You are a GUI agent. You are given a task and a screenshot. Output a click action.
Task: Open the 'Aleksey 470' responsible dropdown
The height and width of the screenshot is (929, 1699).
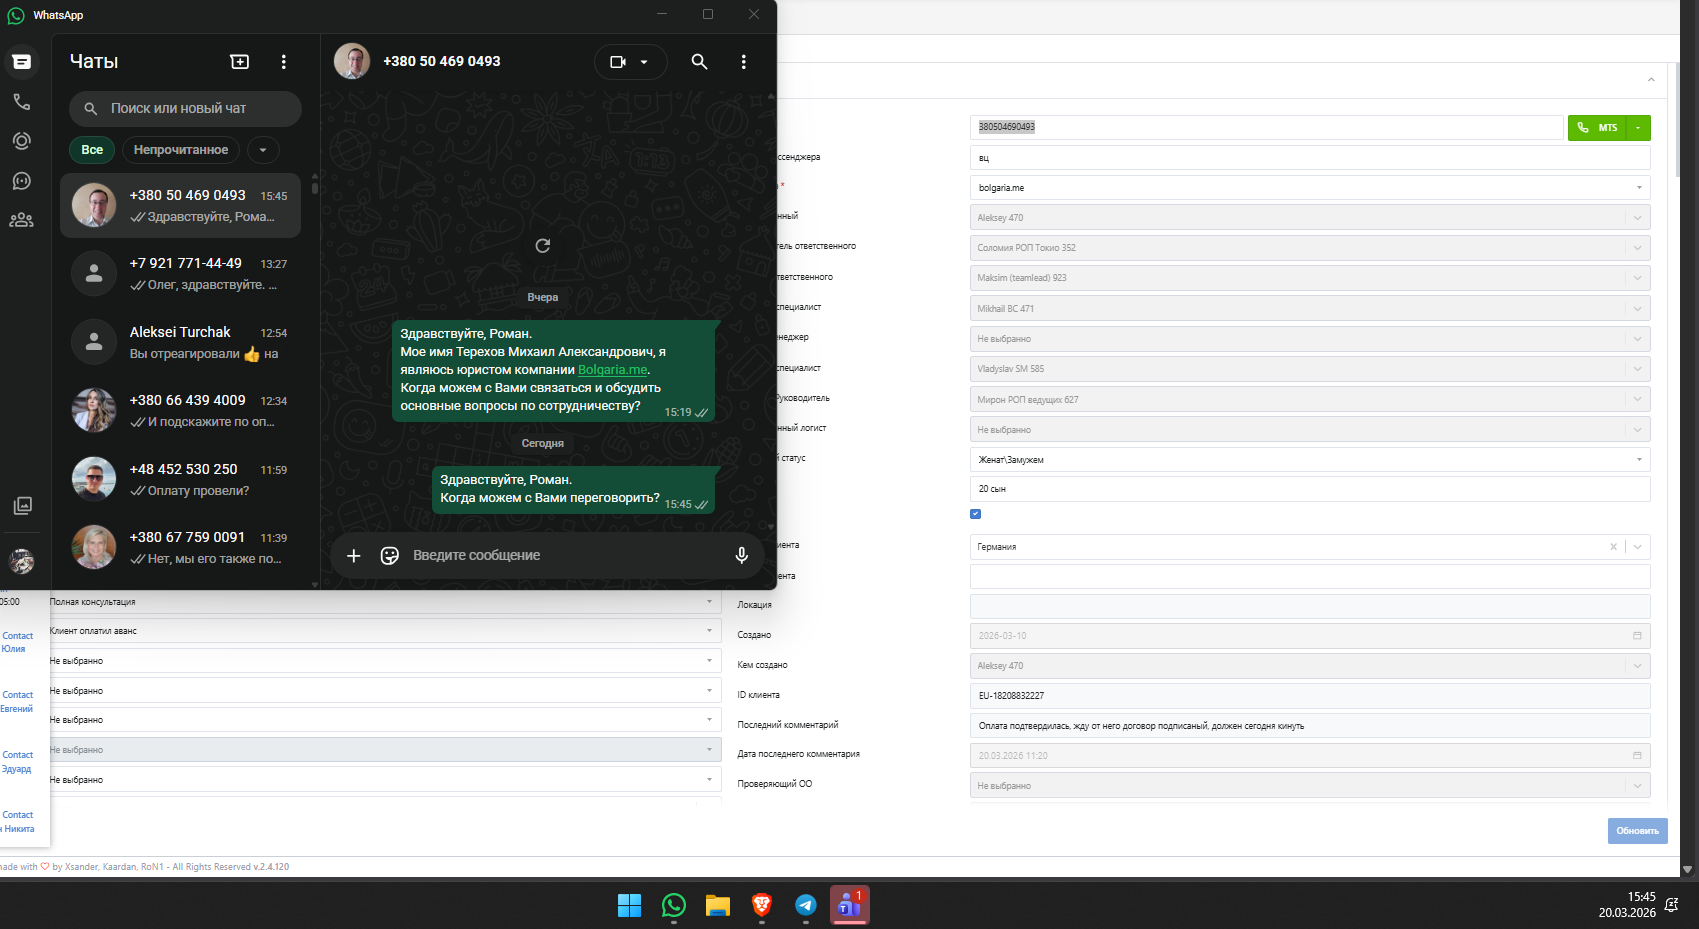click(1310, 218)
